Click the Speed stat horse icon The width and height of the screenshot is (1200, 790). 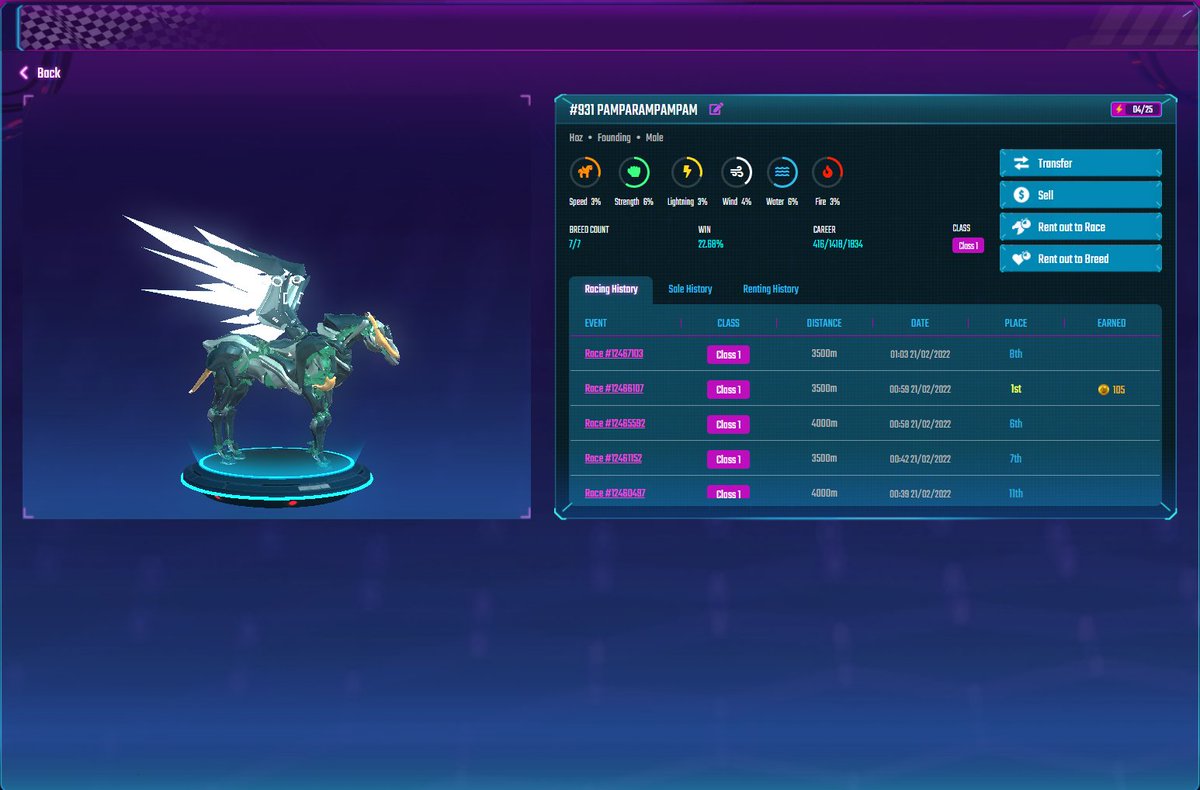pos(585,172)
